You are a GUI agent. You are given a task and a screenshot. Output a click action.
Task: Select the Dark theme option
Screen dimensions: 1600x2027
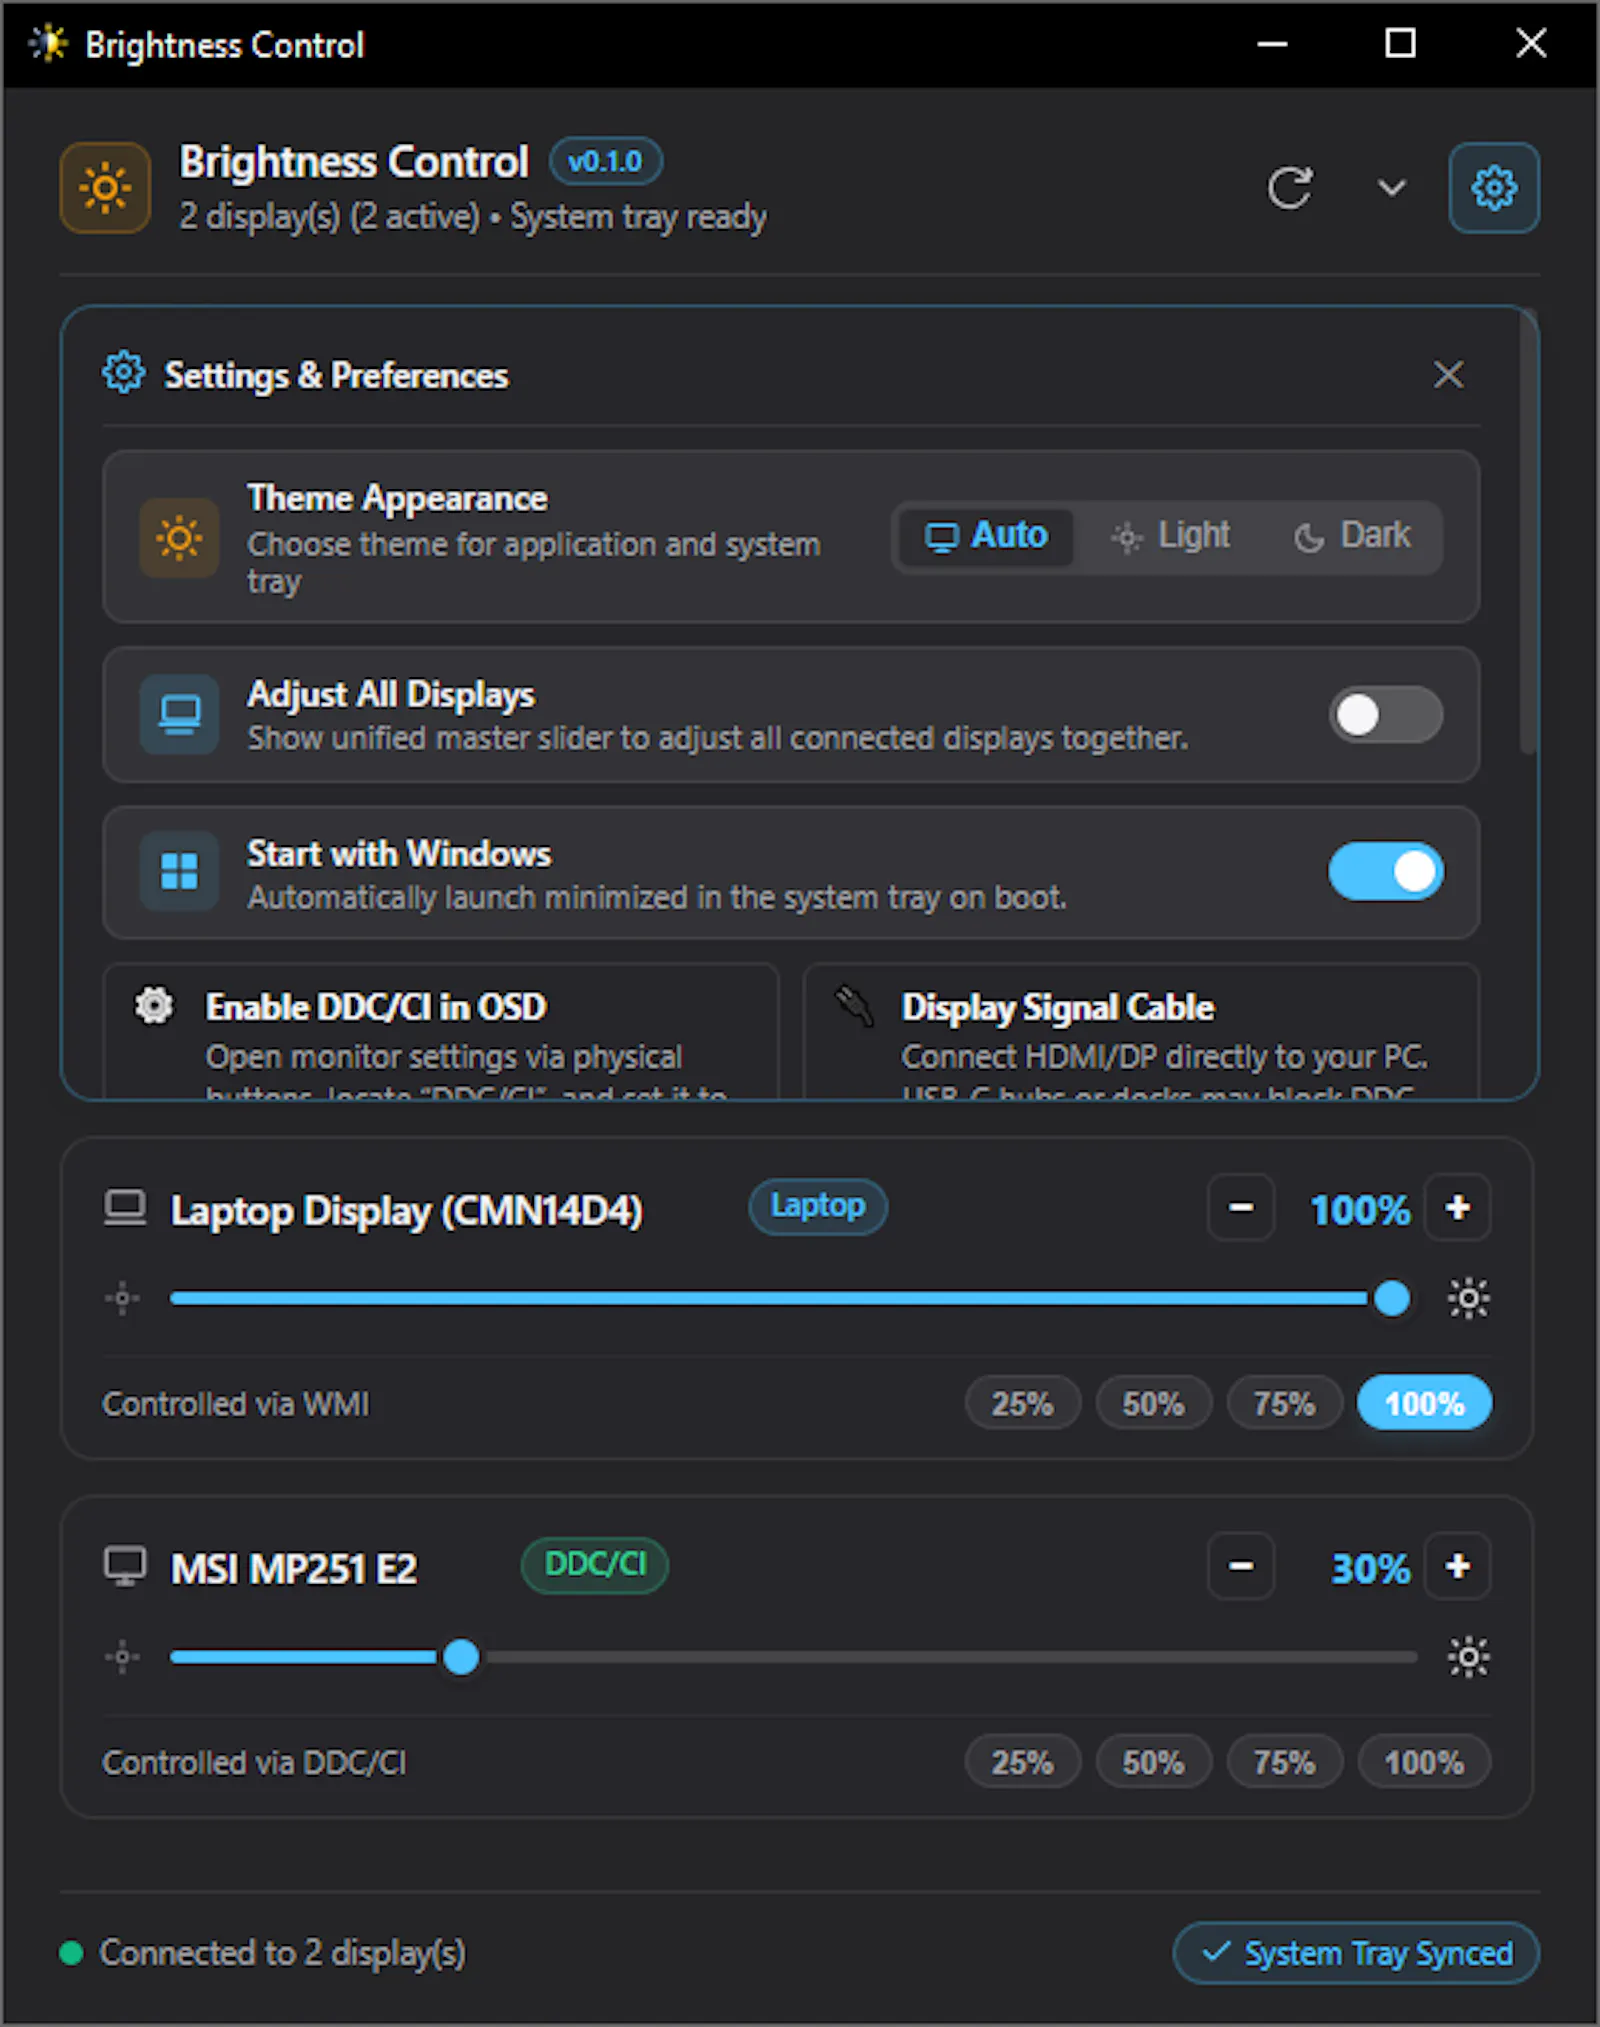click(x=1352, y=537)
